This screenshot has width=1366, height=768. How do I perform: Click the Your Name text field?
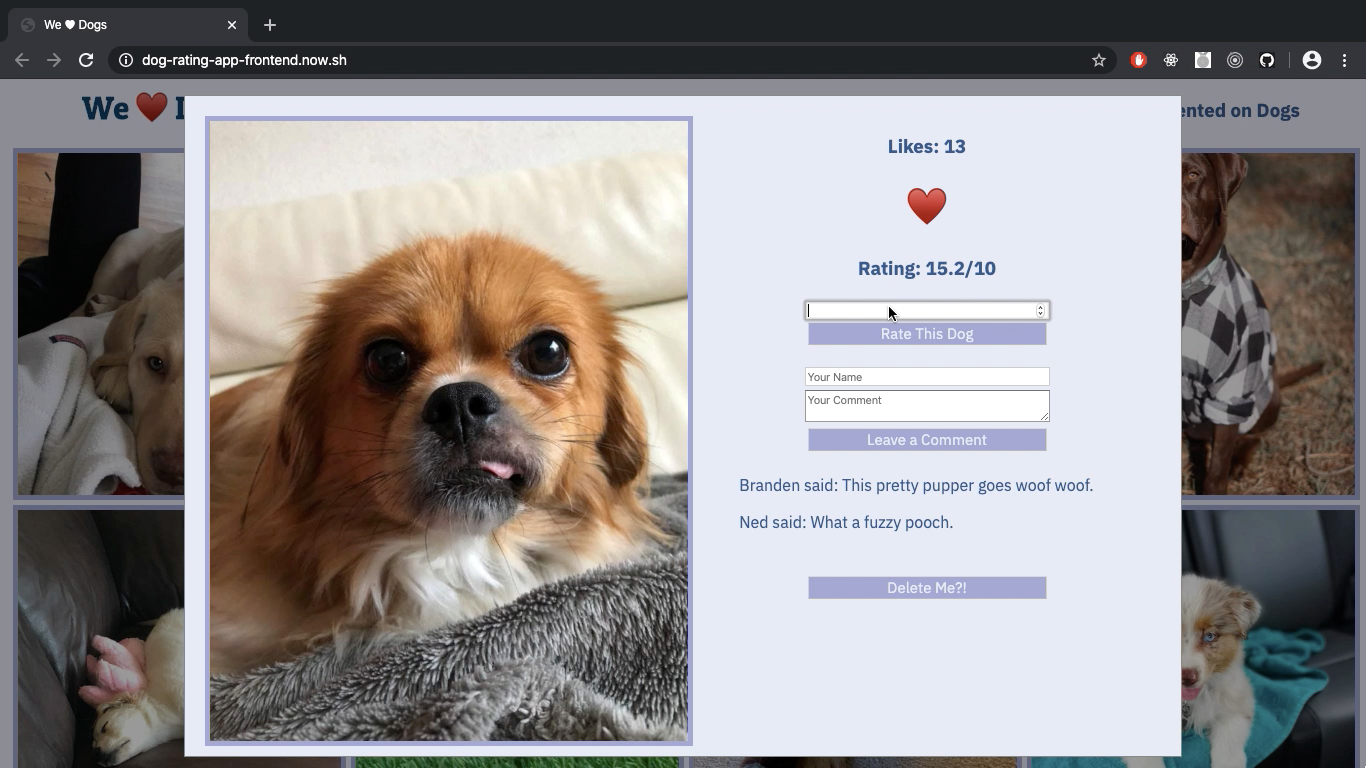(x=927, y=377)
